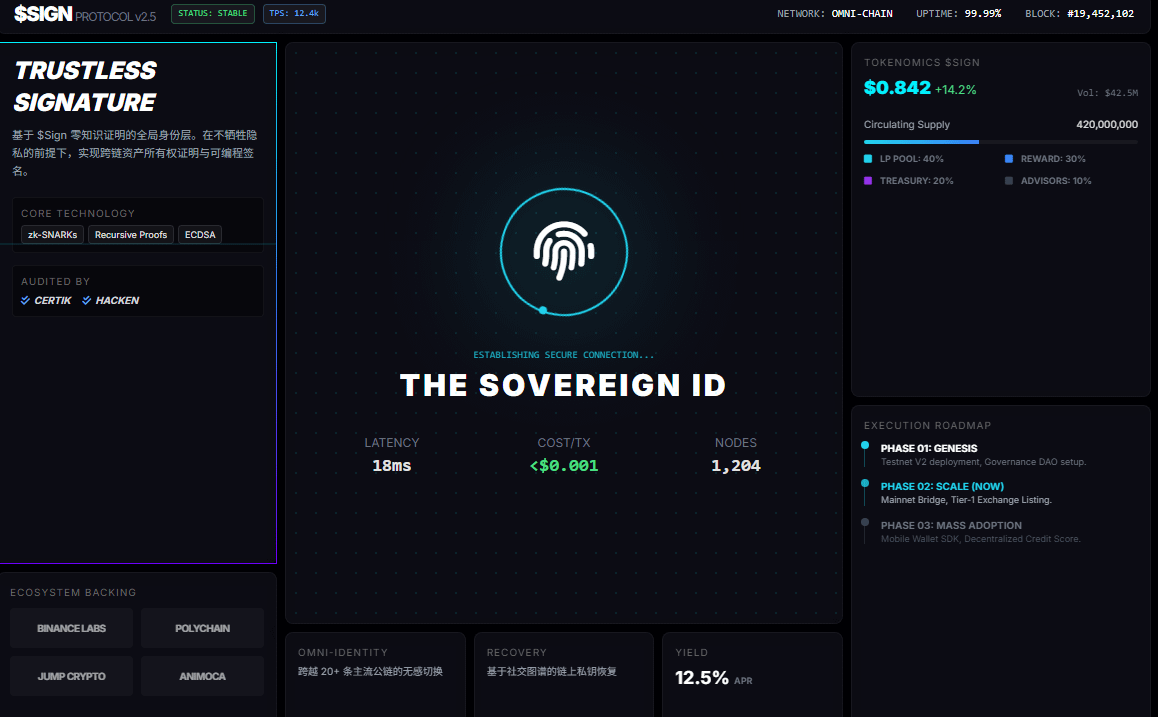
Task: Click the CERTIK audit checkmark icon
Action: point(26,301)
